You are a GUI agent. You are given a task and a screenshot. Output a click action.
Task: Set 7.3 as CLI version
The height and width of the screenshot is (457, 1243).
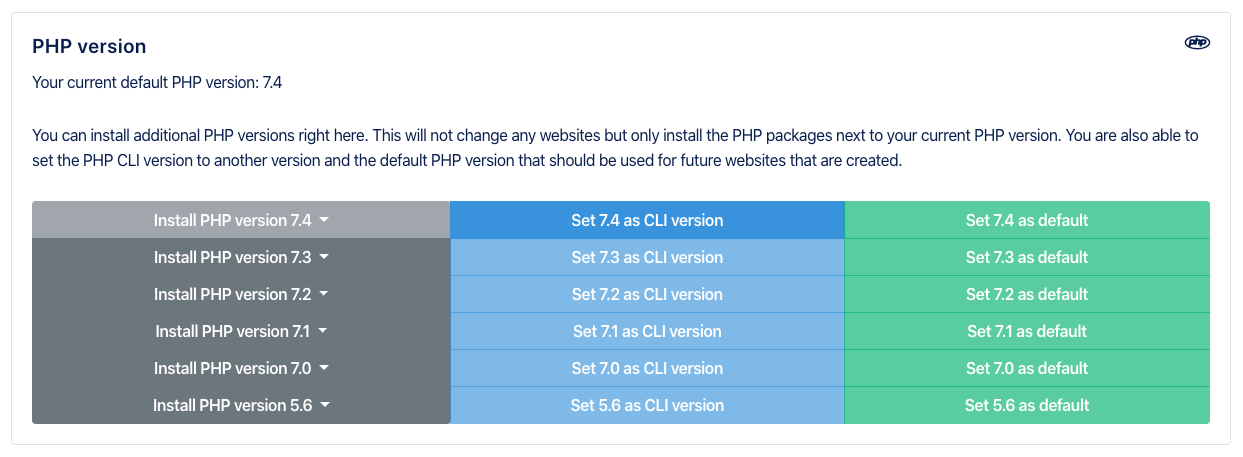(647, 257)
